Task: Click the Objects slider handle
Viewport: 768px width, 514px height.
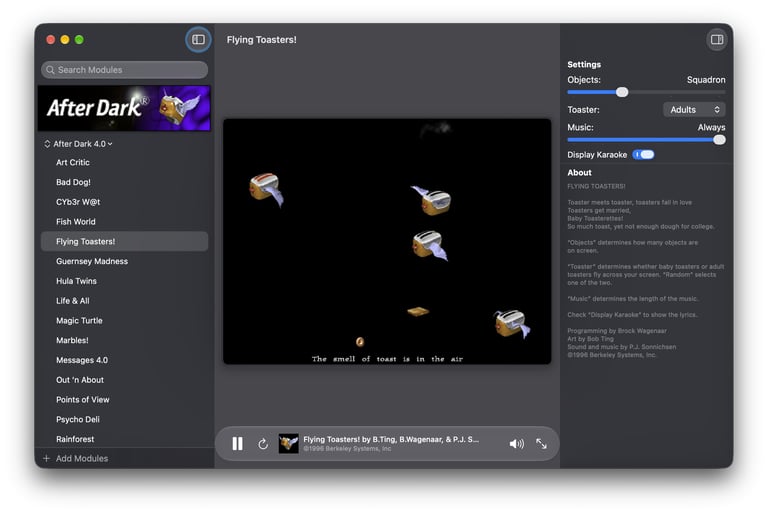Action: tap(622, 92)
